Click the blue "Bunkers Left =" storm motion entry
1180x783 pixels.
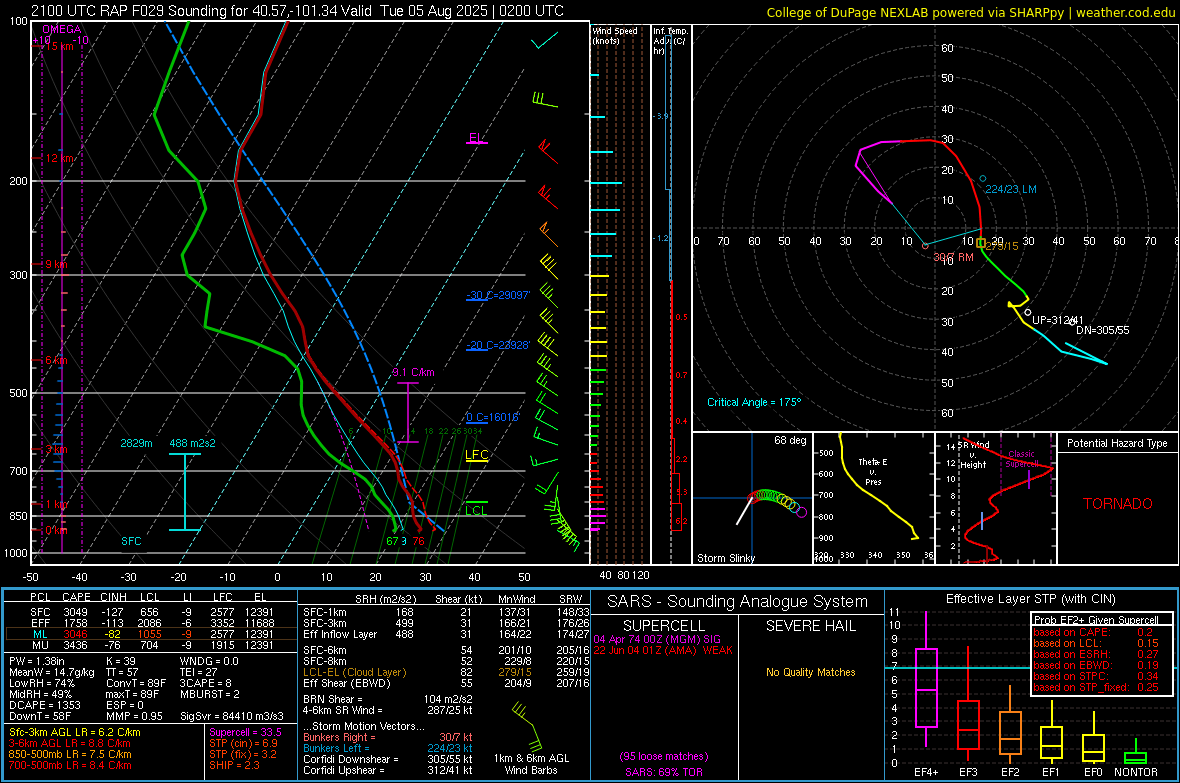tap(388, 748)
